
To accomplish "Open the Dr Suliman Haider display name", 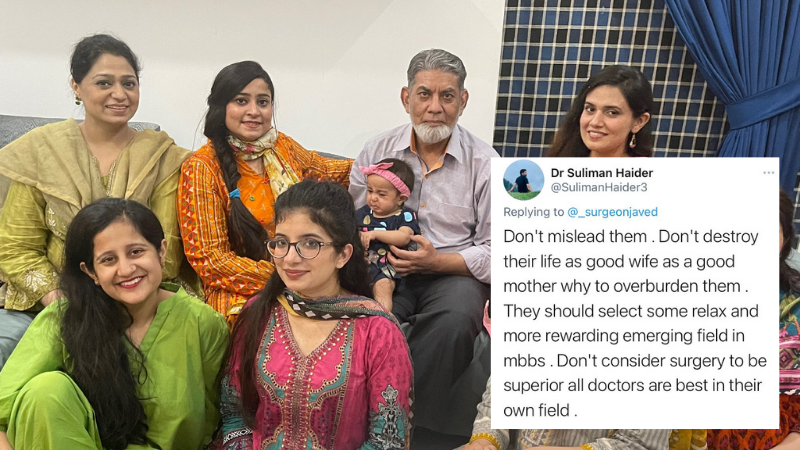I will coord(602,173).
